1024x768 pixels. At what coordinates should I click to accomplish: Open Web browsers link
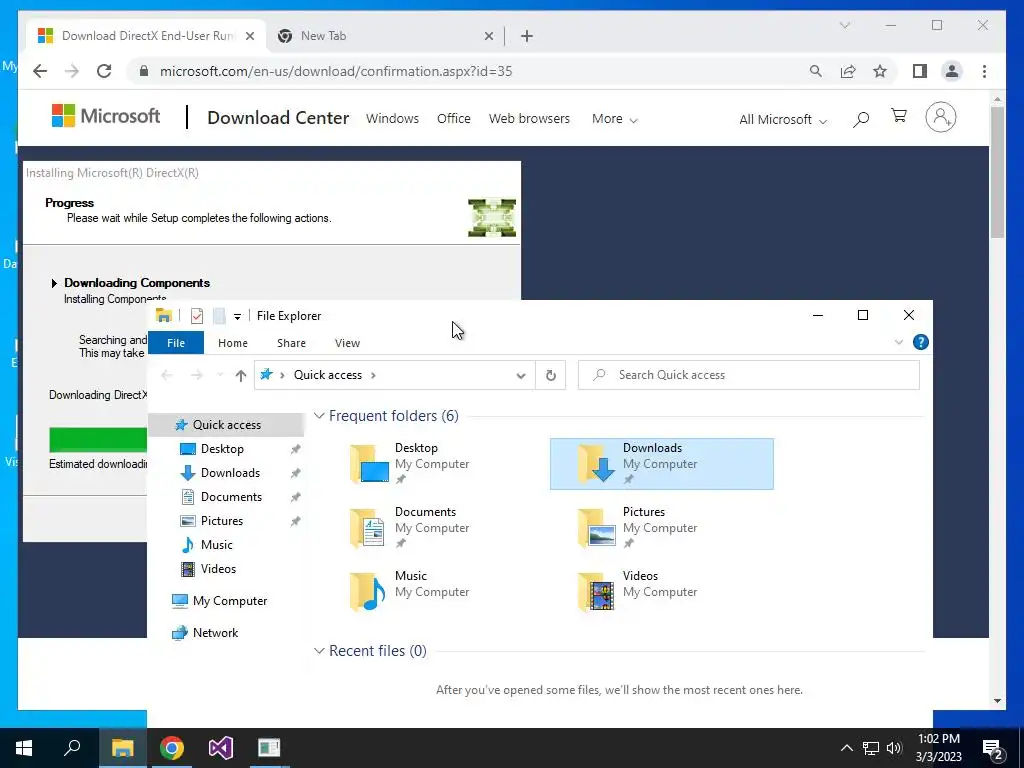[x=530, y=119]
